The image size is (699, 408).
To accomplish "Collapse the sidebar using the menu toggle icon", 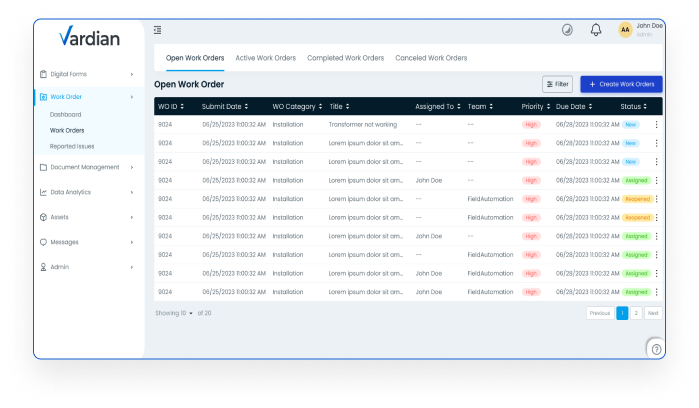I will coord(157,30).
